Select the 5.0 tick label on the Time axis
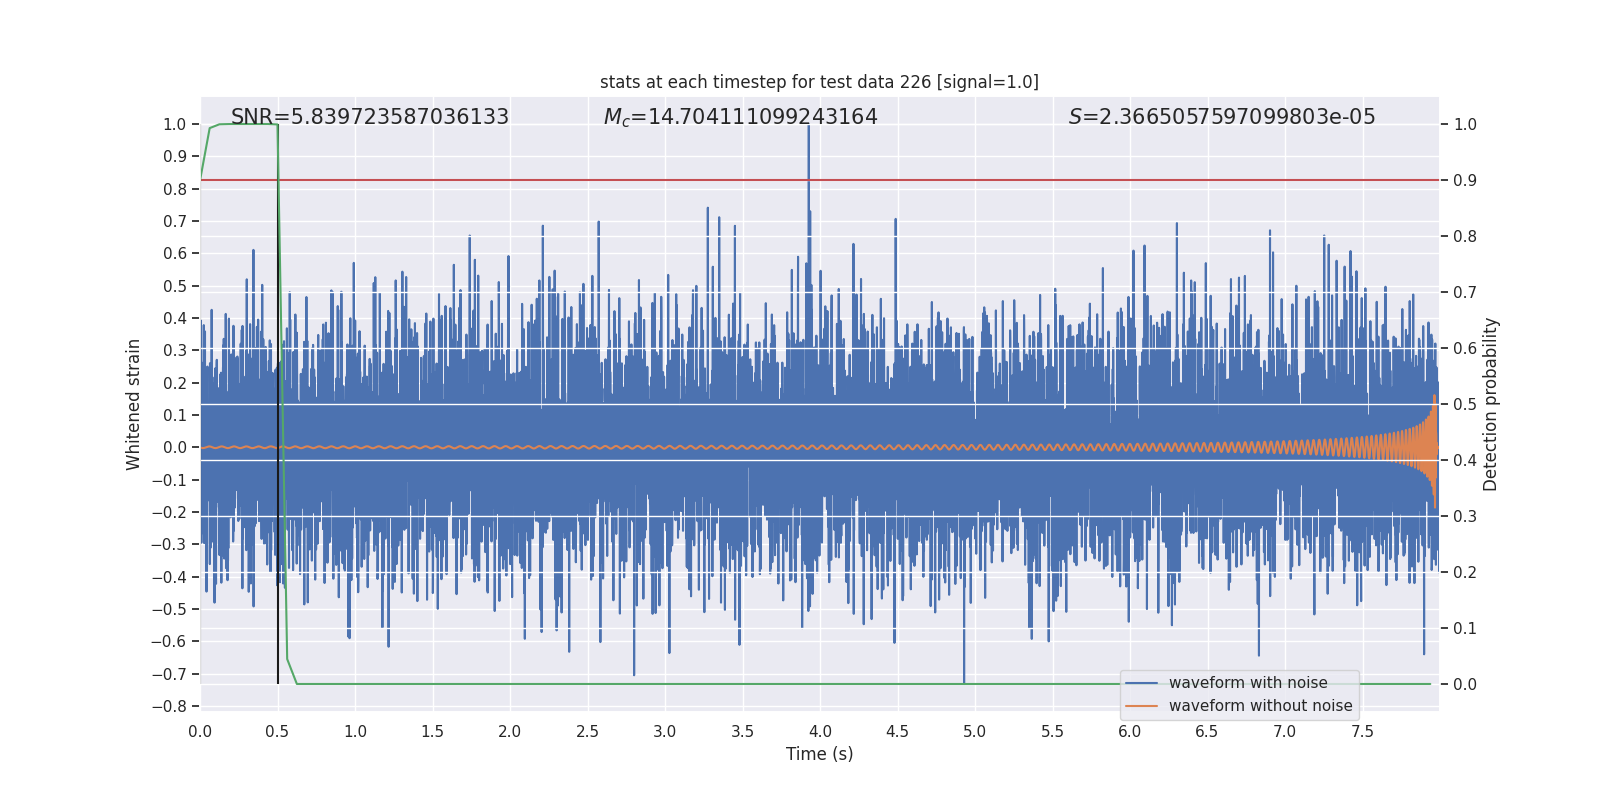1600x800 pixels. (x=975, y=731)
